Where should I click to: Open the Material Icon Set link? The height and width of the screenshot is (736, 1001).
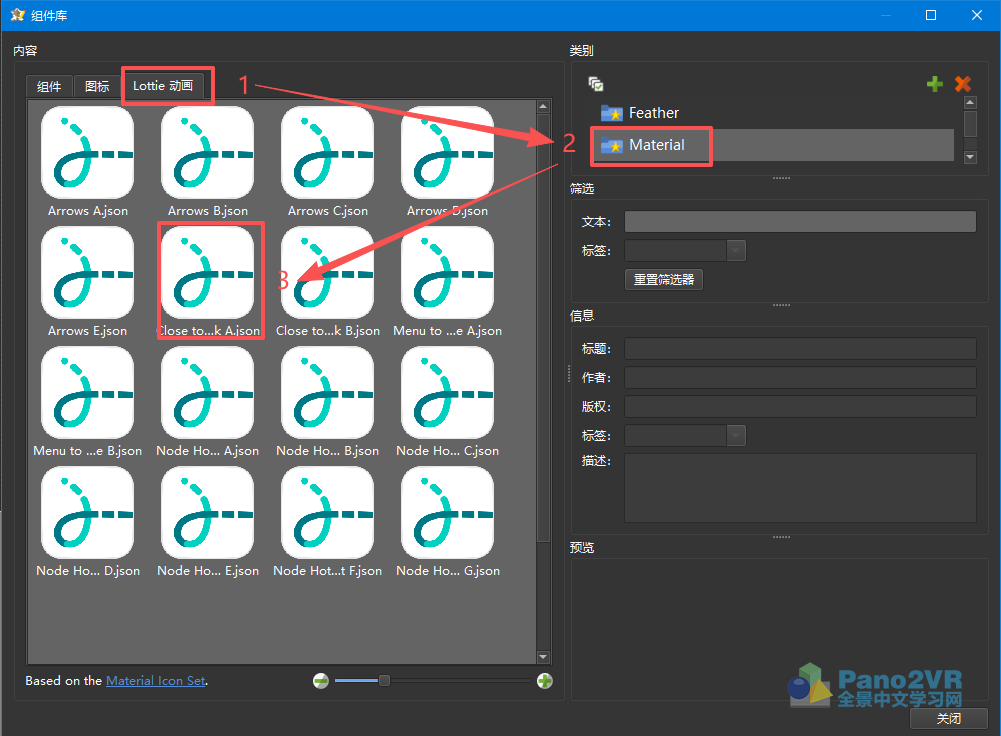[155, 681]
